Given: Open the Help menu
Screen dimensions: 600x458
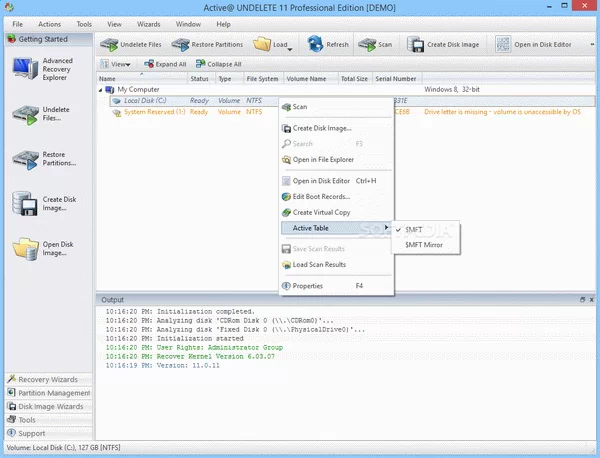Looking at the screenshot, I should (x=223, y=24).
